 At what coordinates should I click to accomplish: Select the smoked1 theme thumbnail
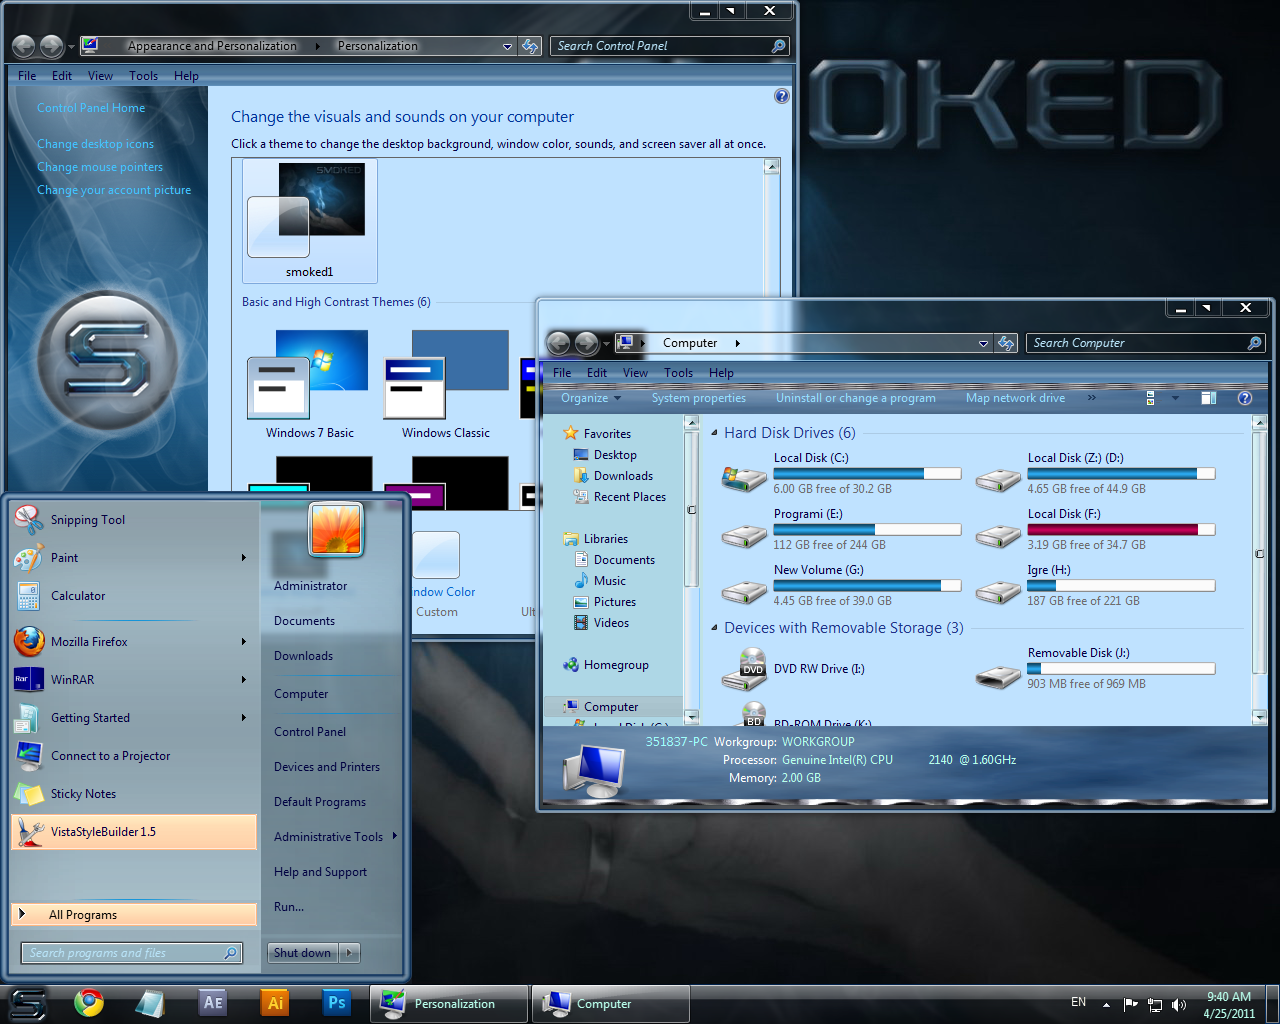coord(310,220)
